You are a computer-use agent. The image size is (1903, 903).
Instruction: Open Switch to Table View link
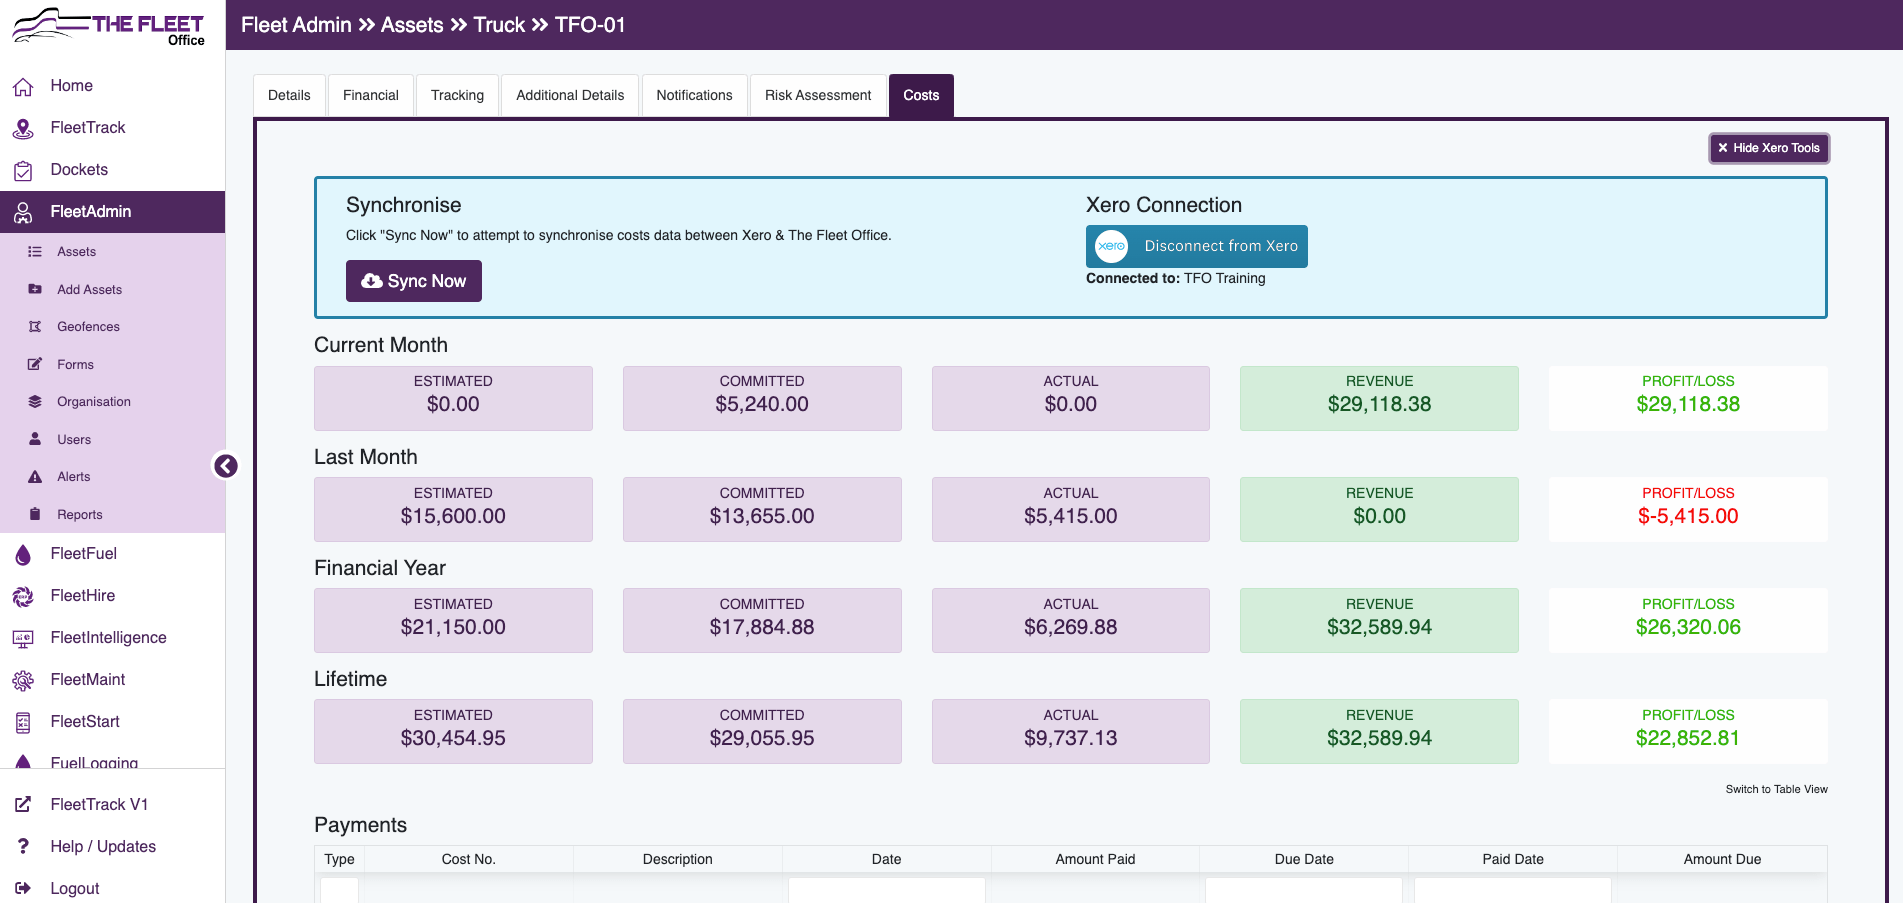[1776, 789]
